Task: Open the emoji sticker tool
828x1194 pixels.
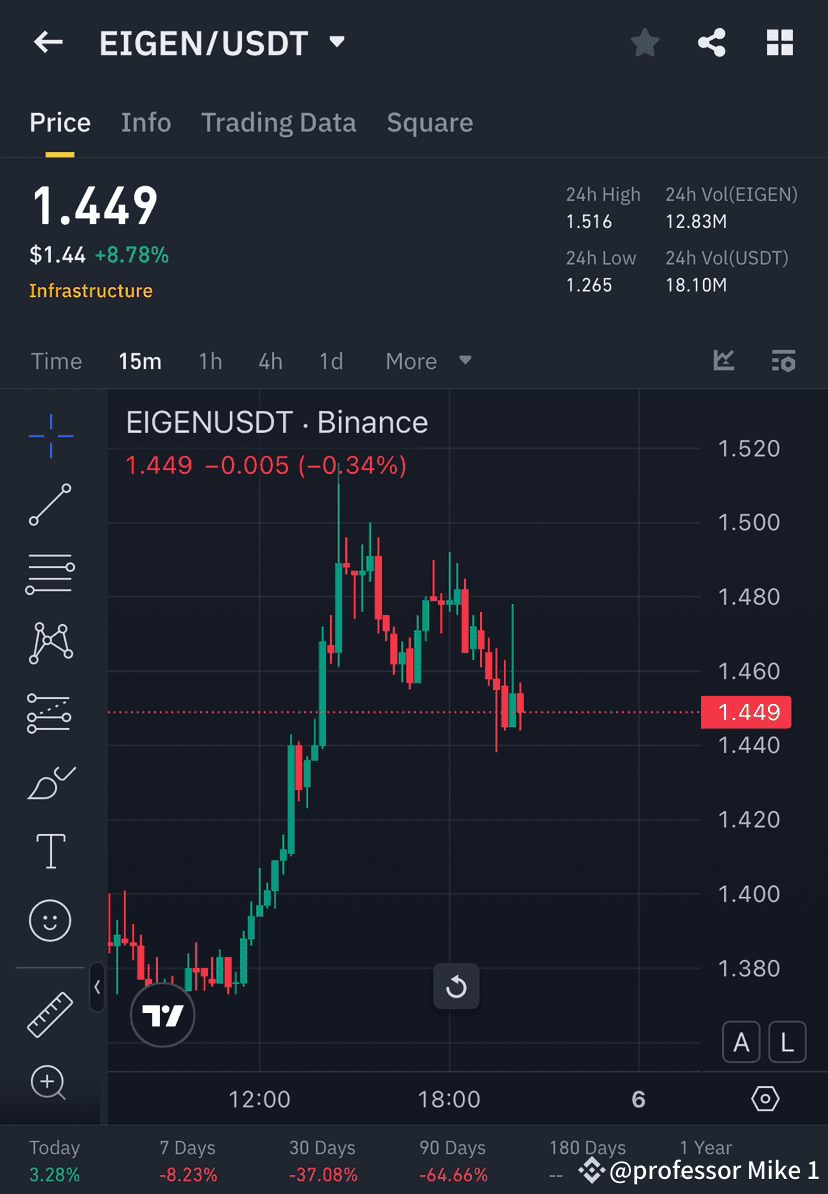Action: [x=50, y=920]
